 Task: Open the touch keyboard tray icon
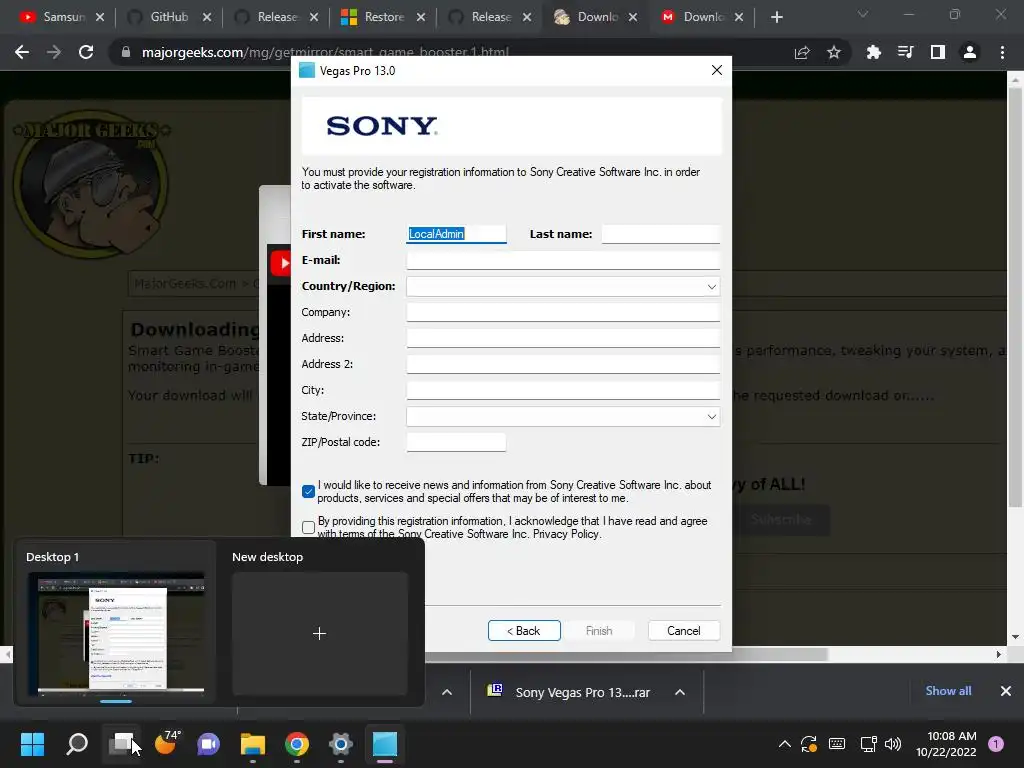[837, 744]
